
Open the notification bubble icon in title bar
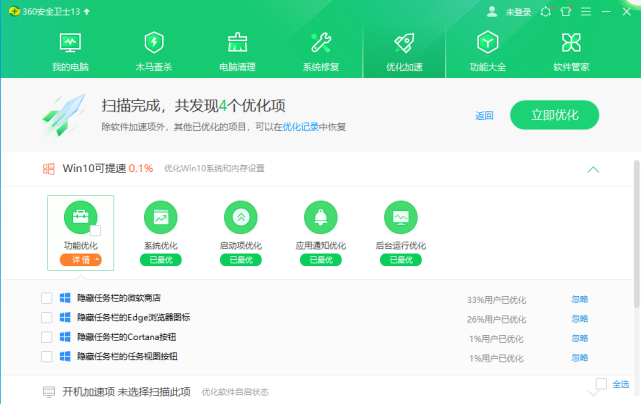point(546,12)
